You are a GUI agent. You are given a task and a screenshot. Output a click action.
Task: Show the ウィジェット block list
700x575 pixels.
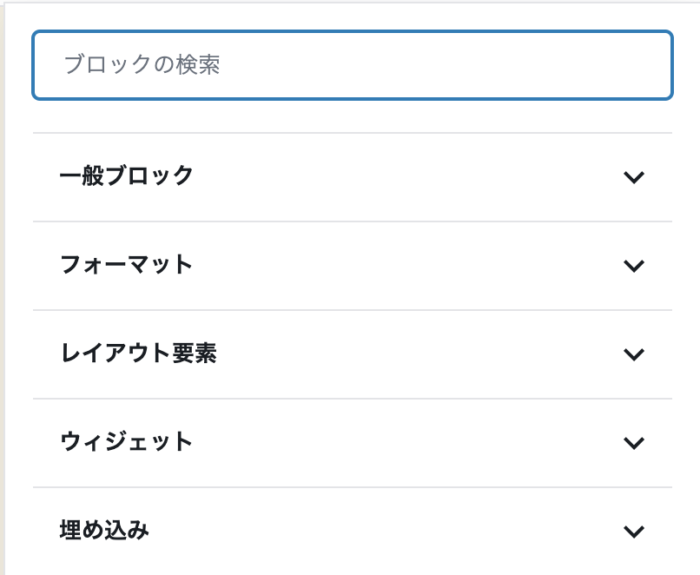[x=352, y=443]
